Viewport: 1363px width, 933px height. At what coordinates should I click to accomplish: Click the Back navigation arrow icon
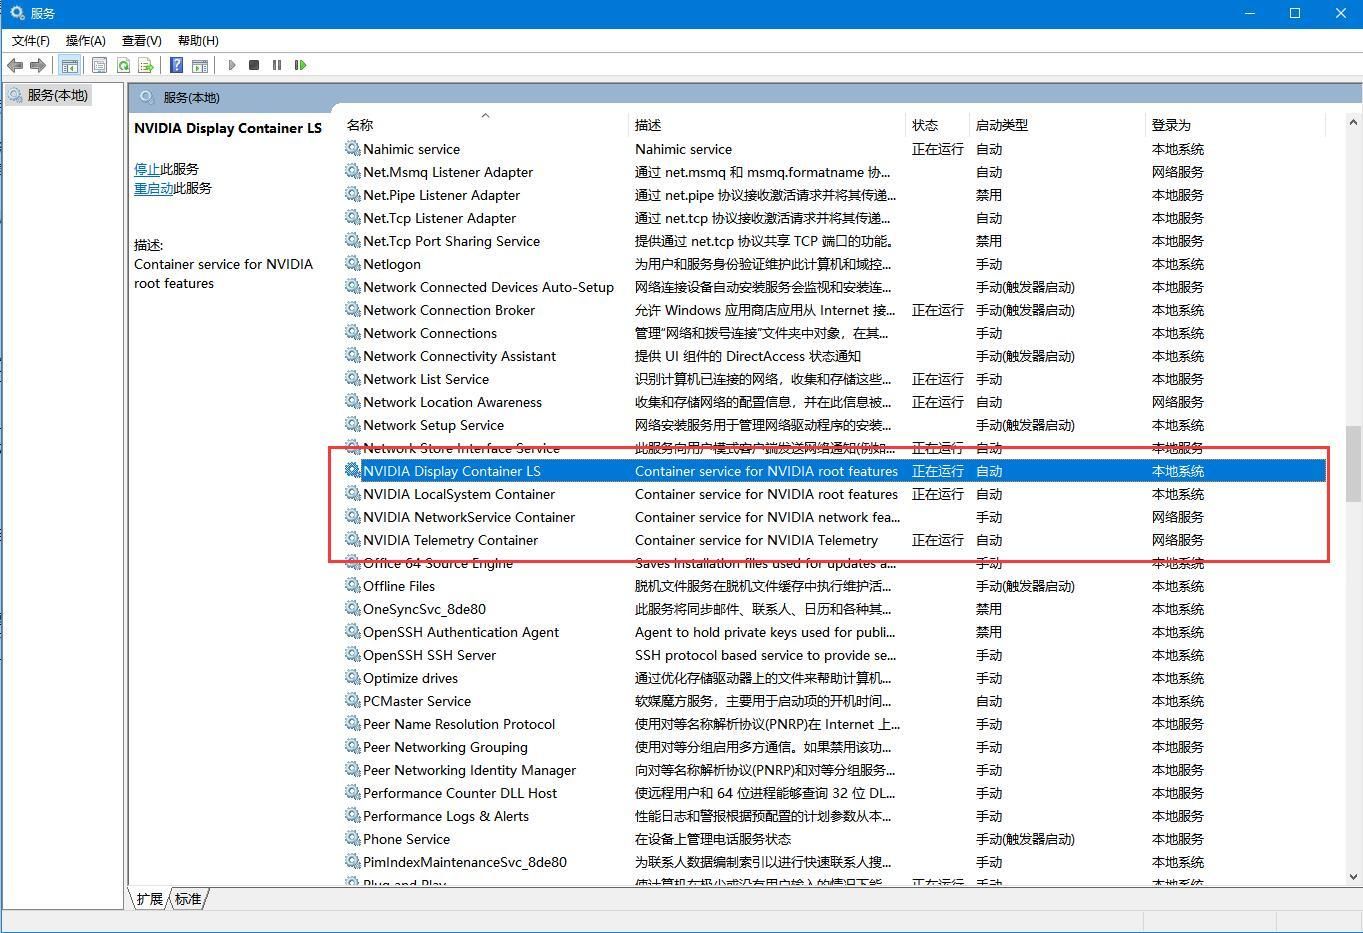[14, 65]
